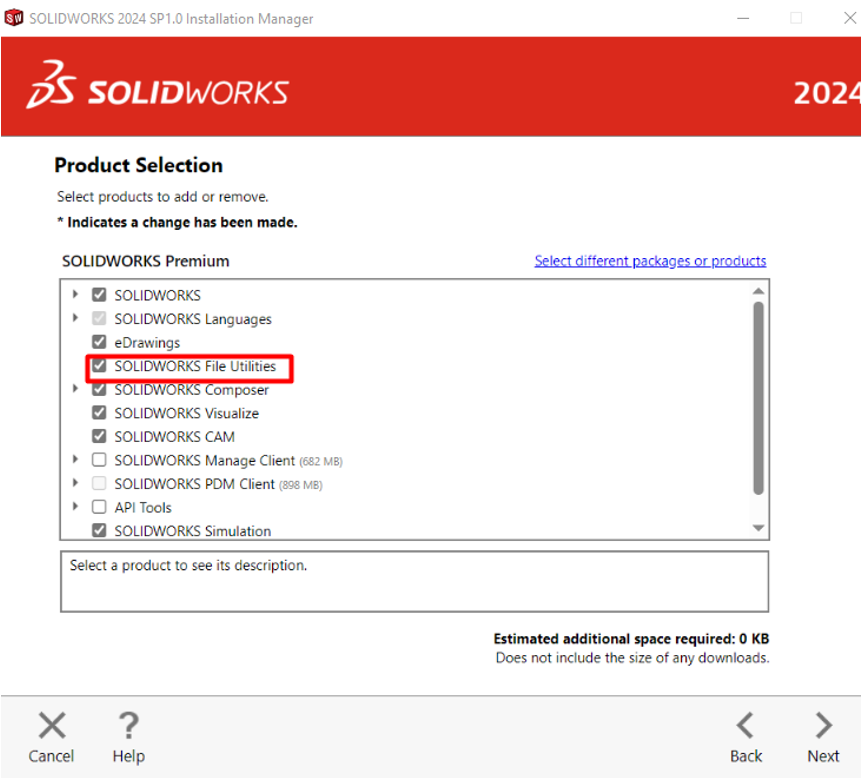The width and height of the screenshot is (861, 778).
Task: Go Back using the left chevron icon
Action: [x=745, y=725]
